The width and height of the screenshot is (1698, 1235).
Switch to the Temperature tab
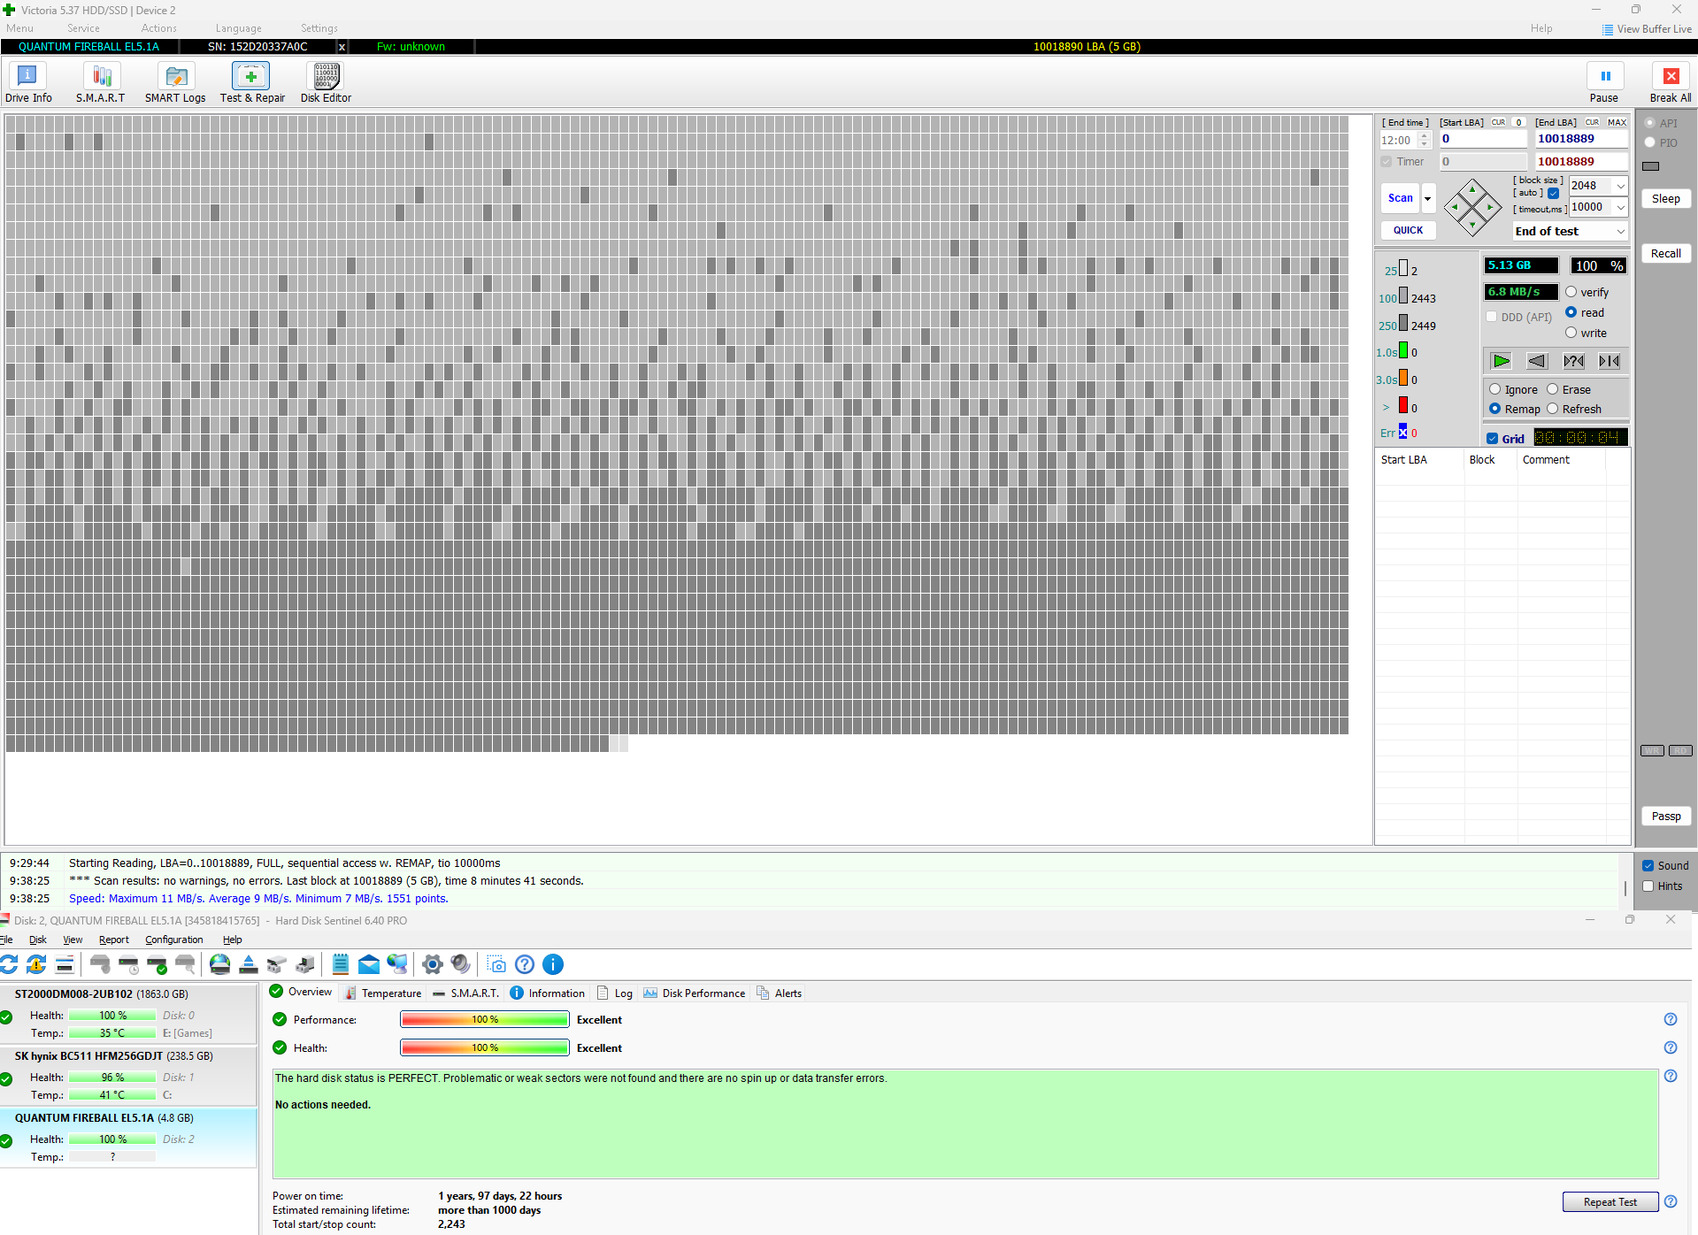382,993
